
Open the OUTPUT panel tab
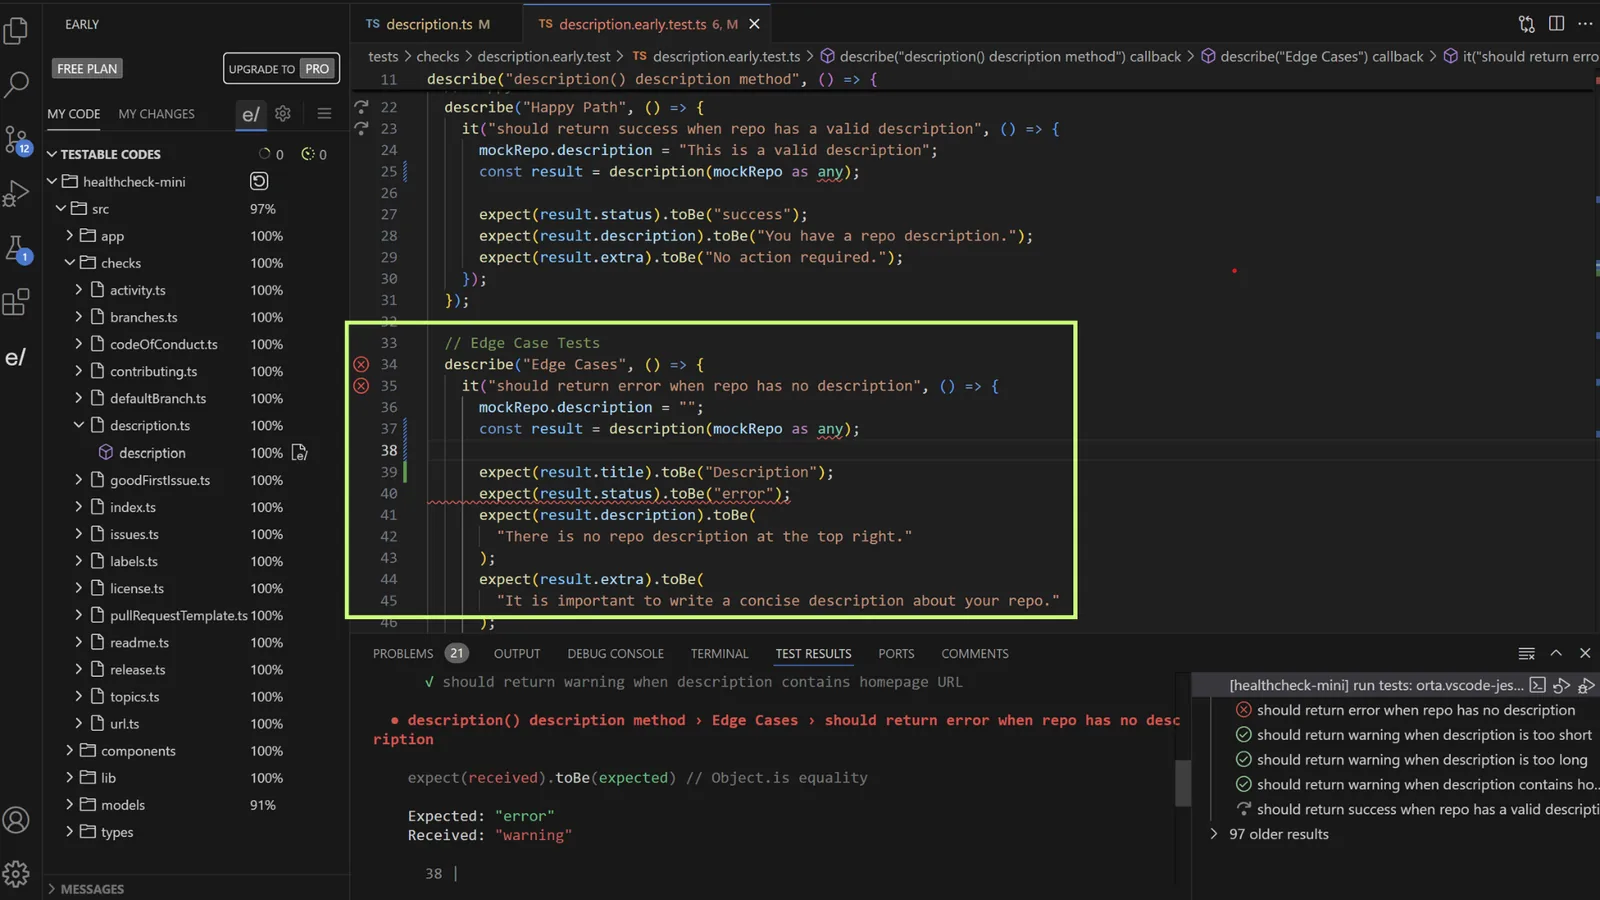point(517,653)
